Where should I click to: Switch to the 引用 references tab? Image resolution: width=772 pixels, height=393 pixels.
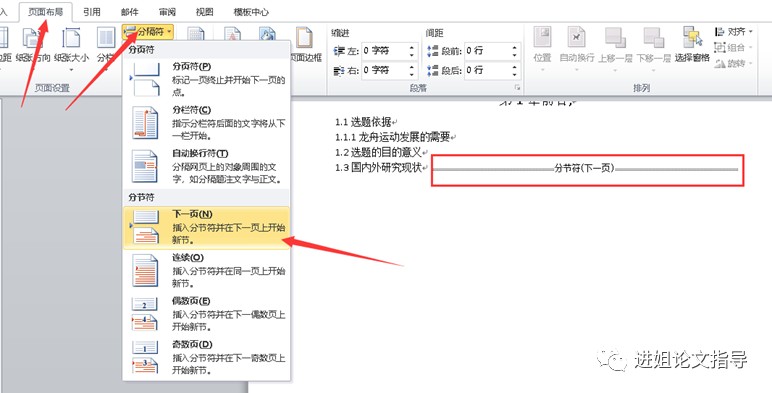coord(92,12)
